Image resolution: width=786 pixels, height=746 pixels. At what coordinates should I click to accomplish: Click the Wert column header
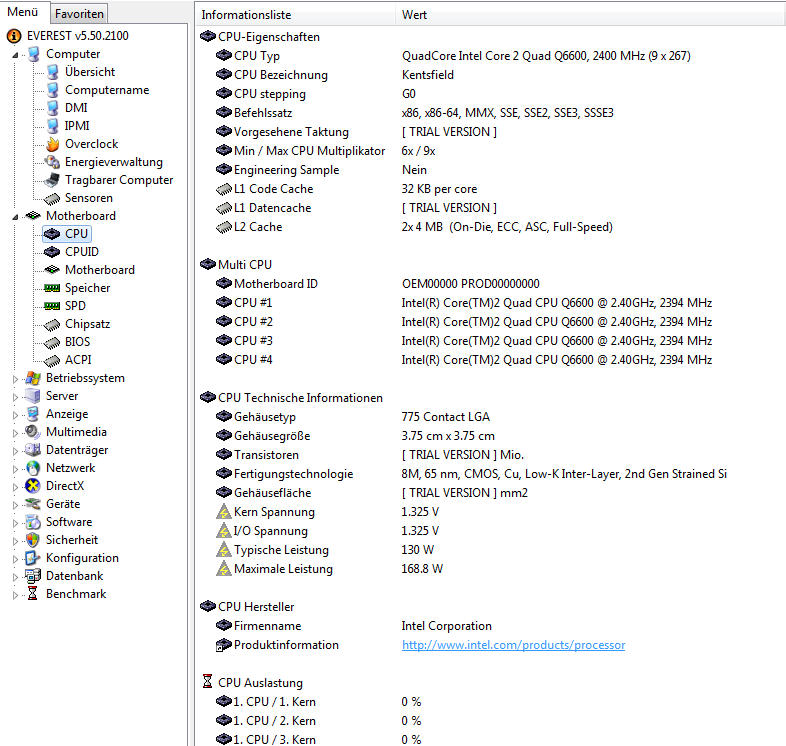click(x=590, y=15)
